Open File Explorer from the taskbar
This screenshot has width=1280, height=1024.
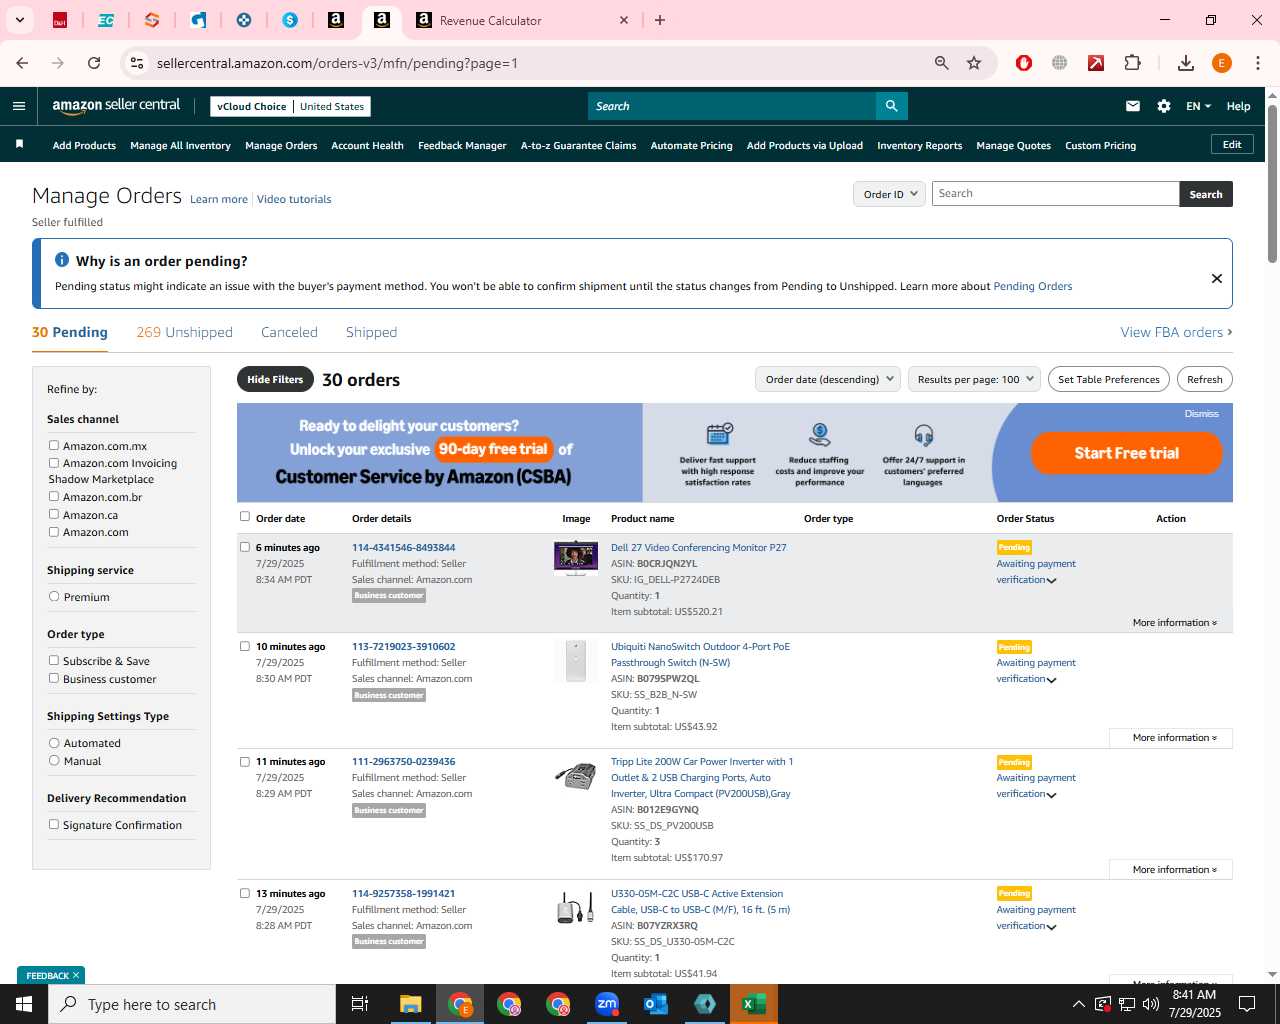click(x=411, y=1004)
